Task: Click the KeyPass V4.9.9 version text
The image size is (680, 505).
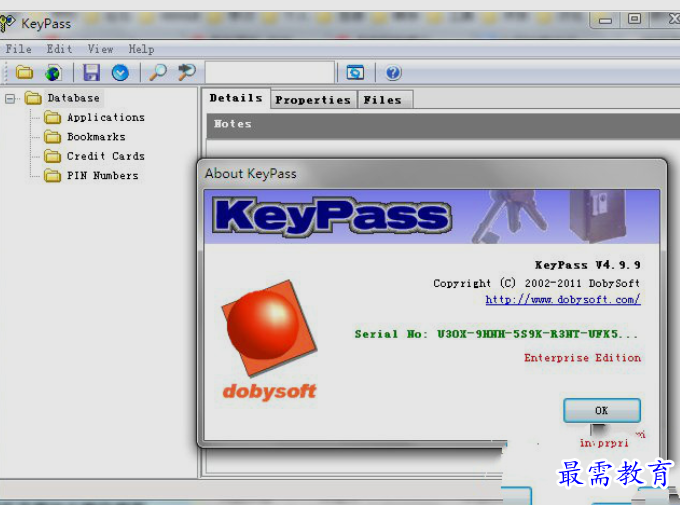Action: [588, 265]
